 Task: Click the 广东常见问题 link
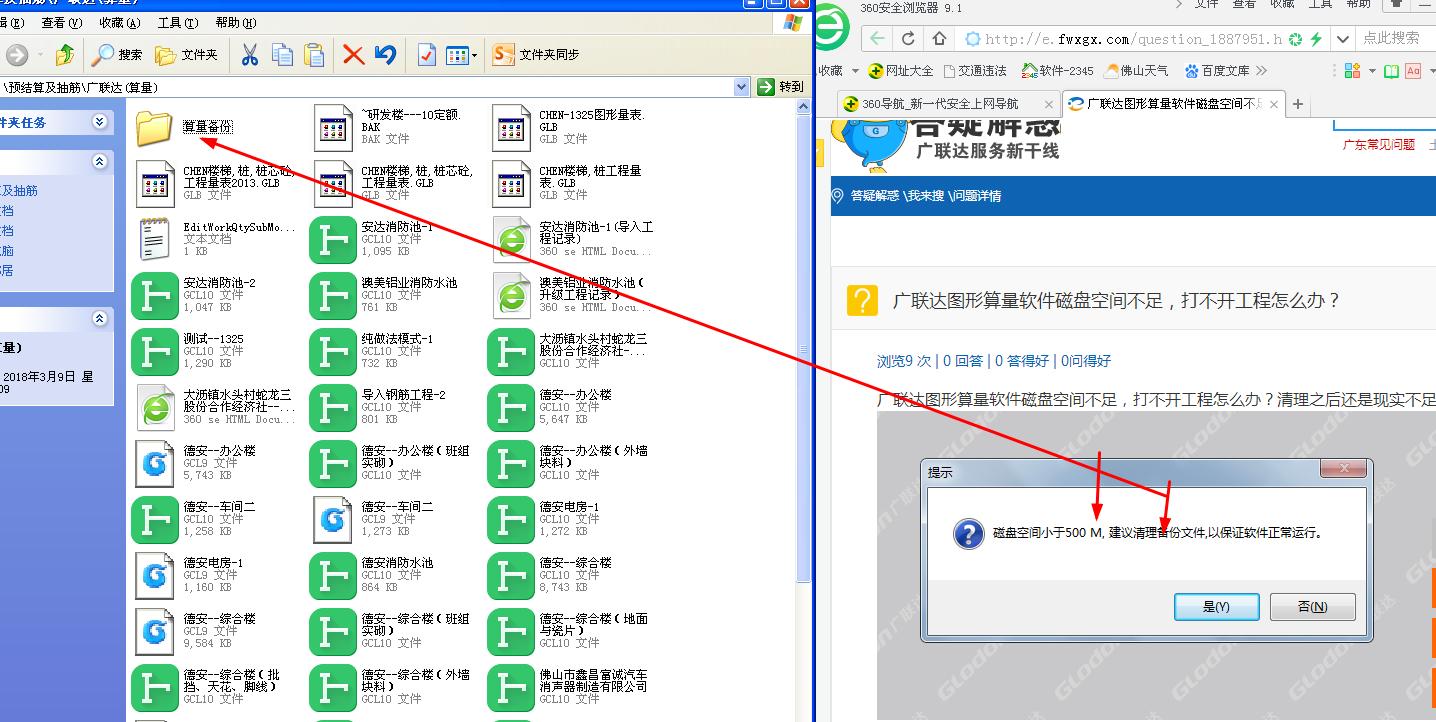[1379, 145]
